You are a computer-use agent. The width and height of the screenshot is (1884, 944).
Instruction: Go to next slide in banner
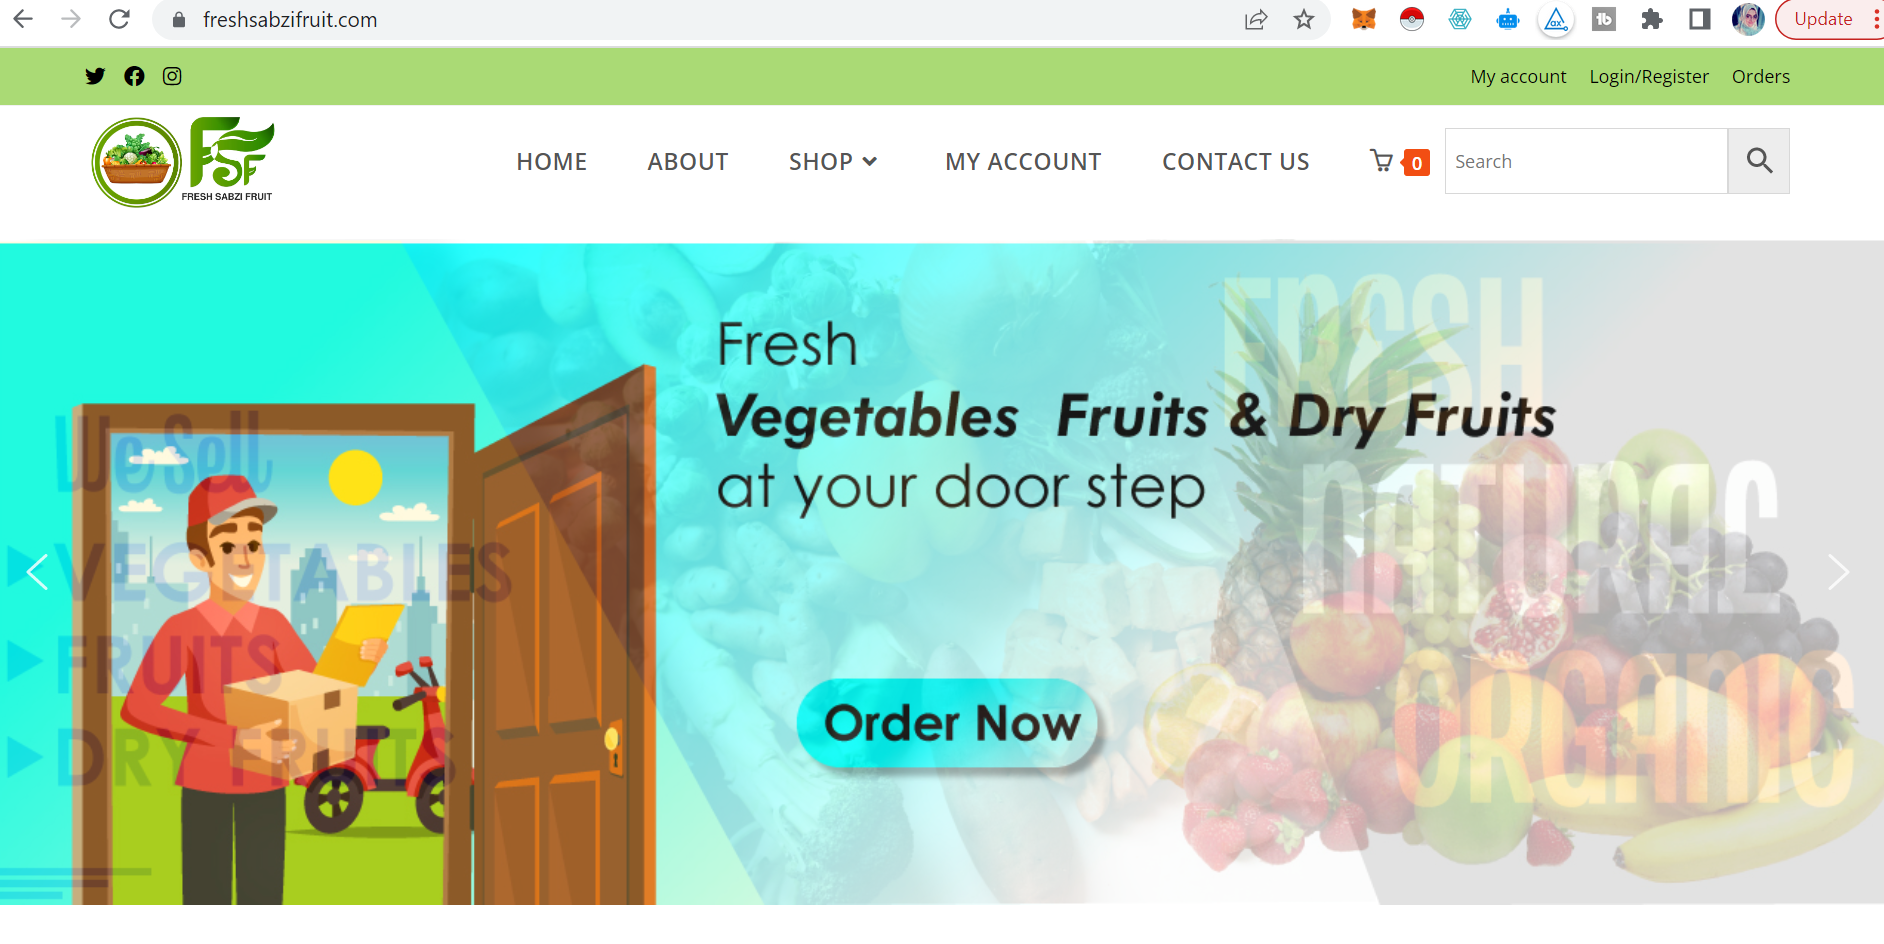click(1838, 572)
